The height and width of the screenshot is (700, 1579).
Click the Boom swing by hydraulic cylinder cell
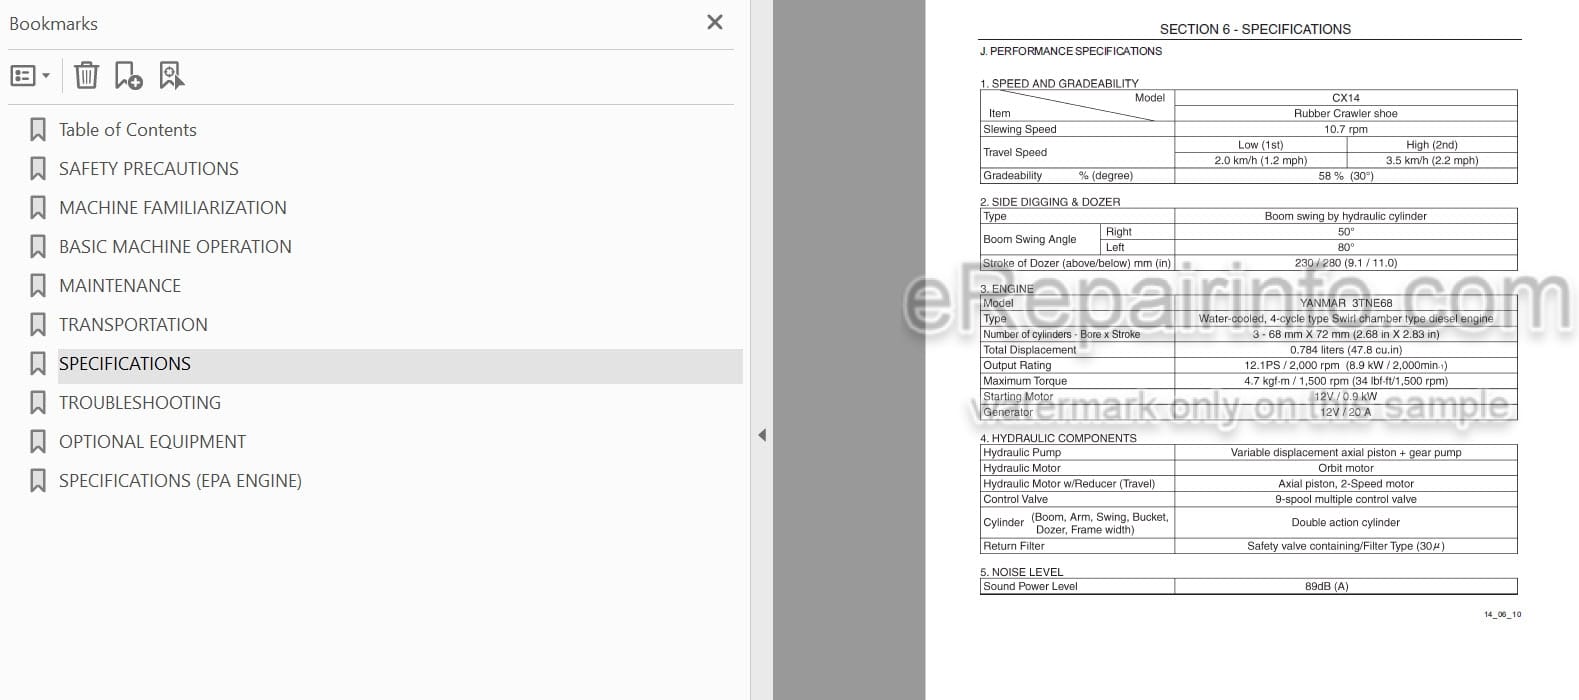1345,216
